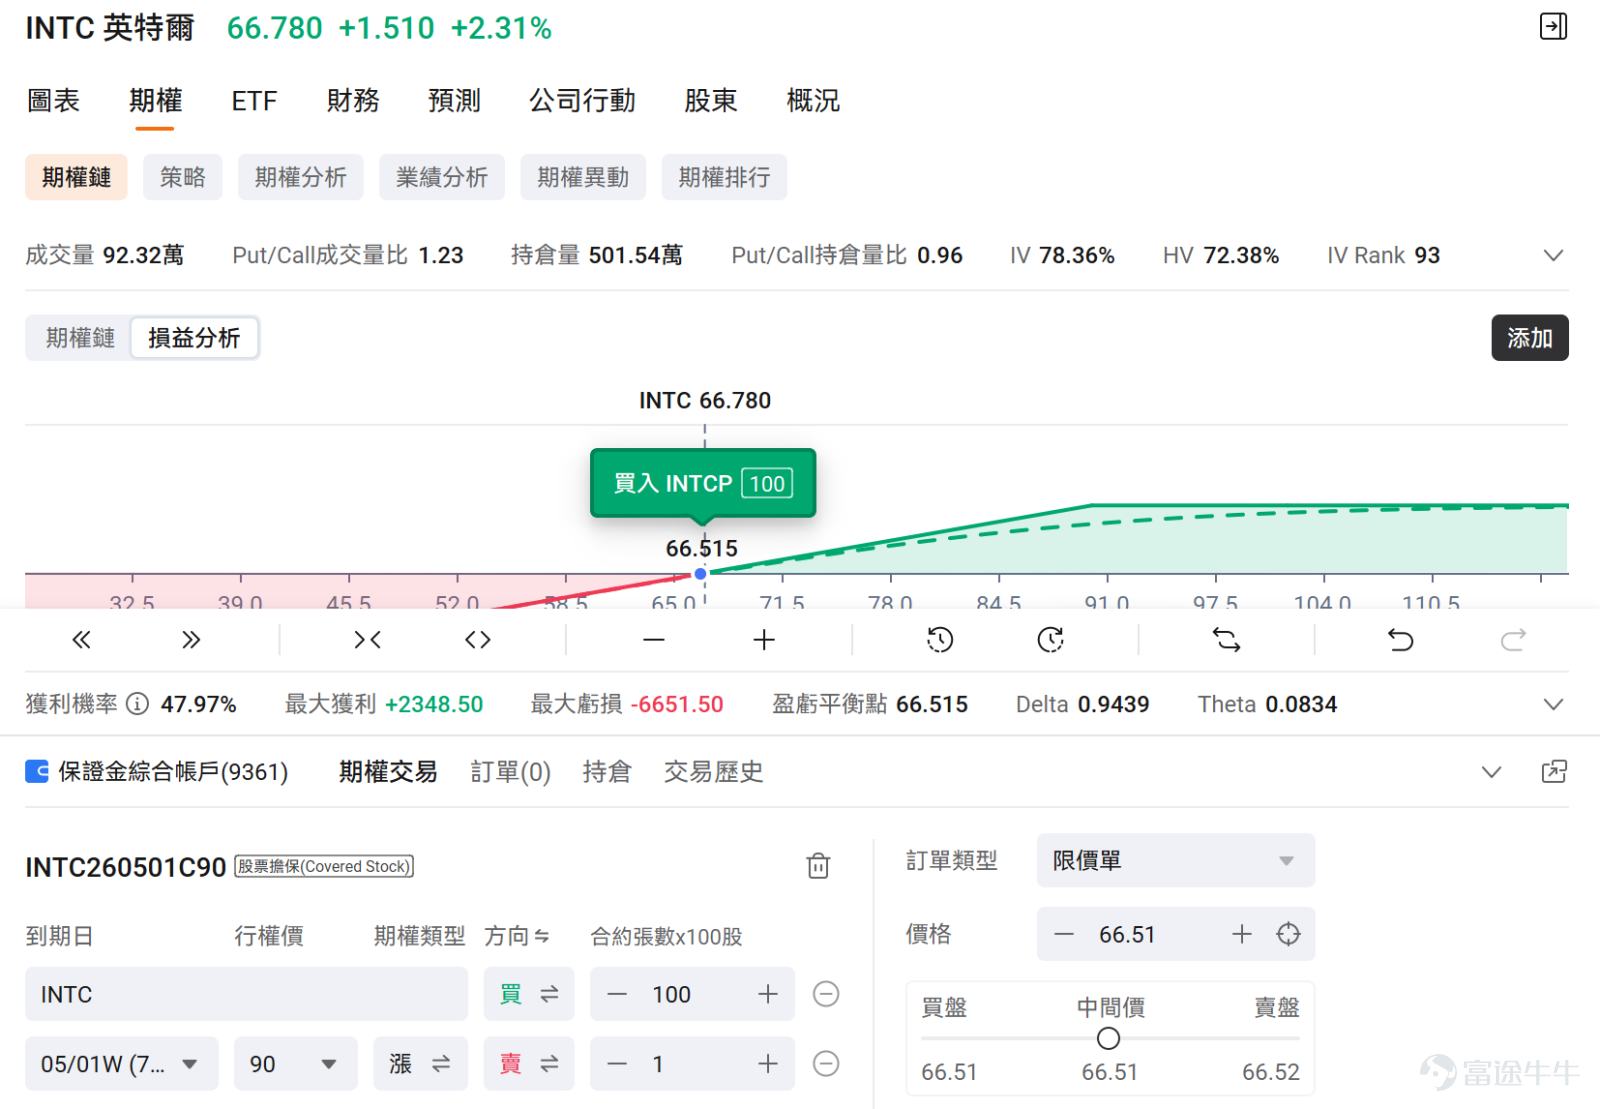Widen the price range with the <> icon
The width and height of the screenshot is (1600, 1109).
[x=478, y=640]
